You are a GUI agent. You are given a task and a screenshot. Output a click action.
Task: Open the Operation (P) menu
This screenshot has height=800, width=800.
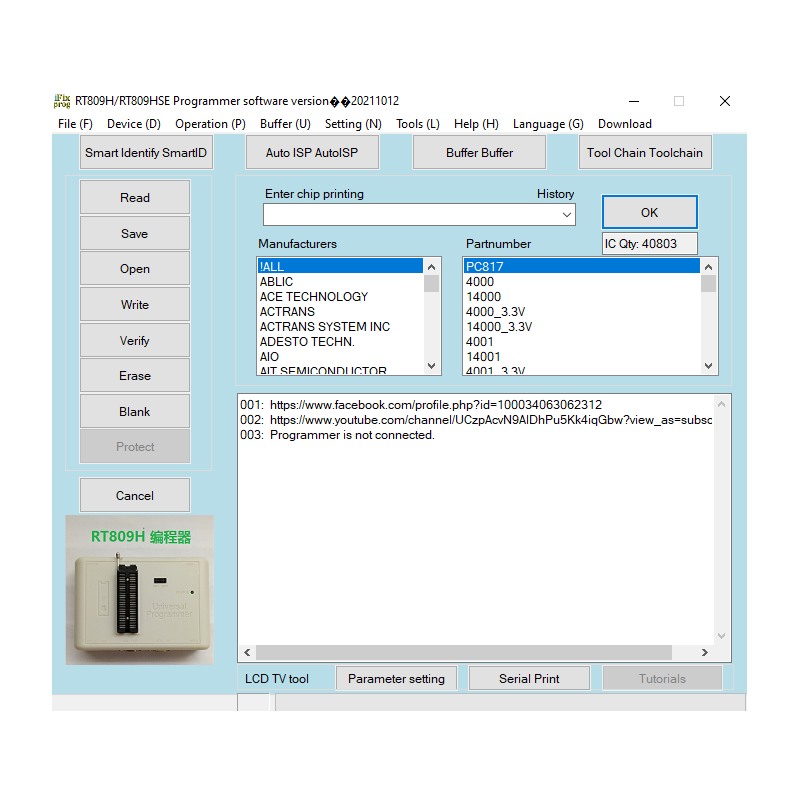pos(210,124)
